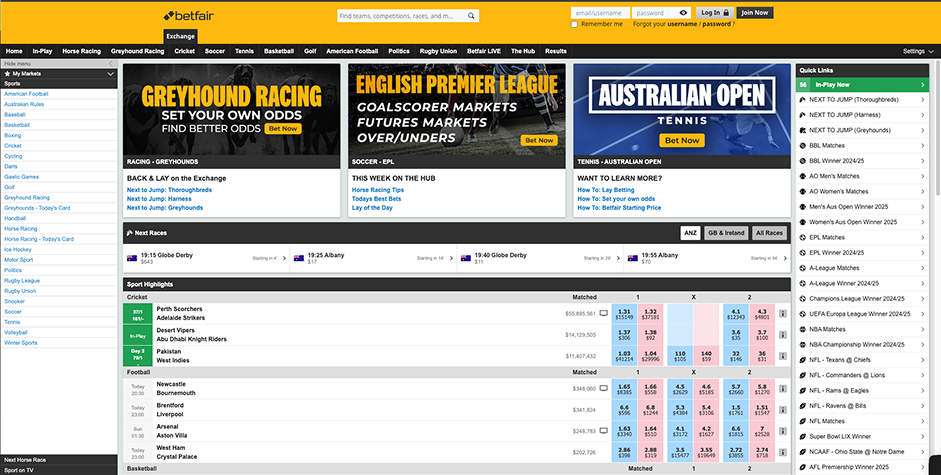Expand the My Markets section
This screenshot has width=941, height=475.
point(110,74)
